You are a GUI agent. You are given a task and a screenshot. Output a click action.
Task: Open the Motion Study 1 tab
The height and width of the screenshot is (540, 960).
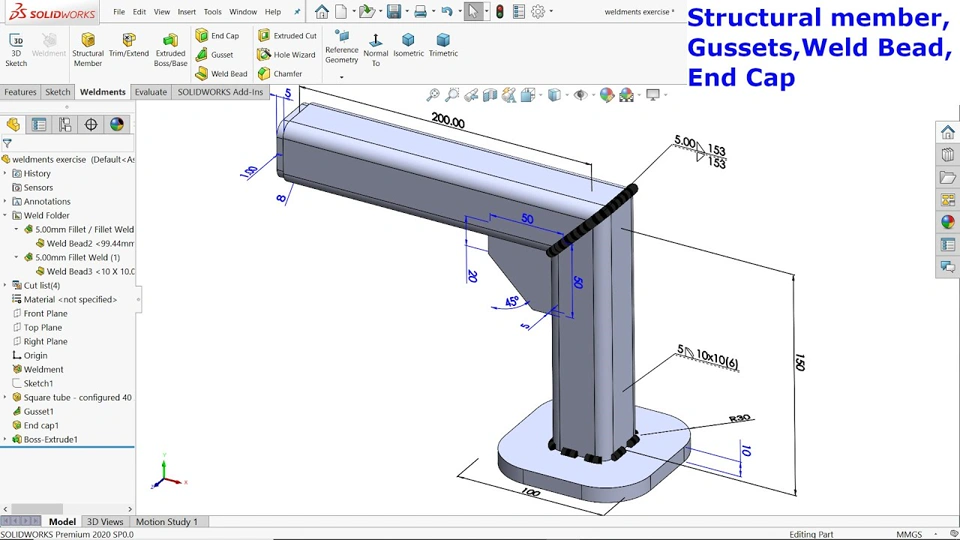click(167, 522)
